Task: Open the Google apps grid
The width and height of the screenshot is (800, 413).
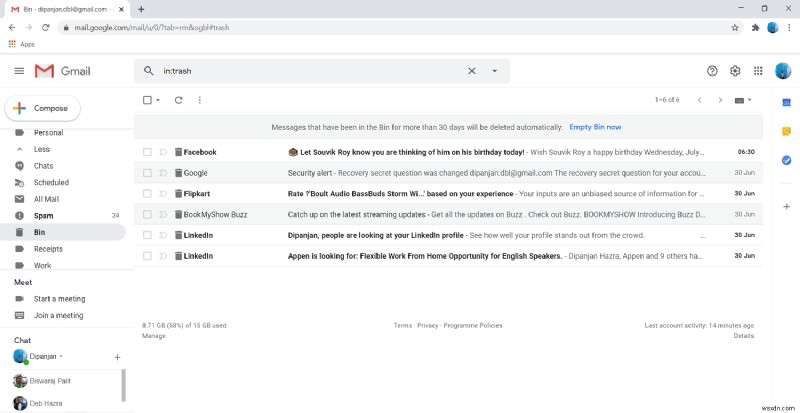Action: [758, 71]
